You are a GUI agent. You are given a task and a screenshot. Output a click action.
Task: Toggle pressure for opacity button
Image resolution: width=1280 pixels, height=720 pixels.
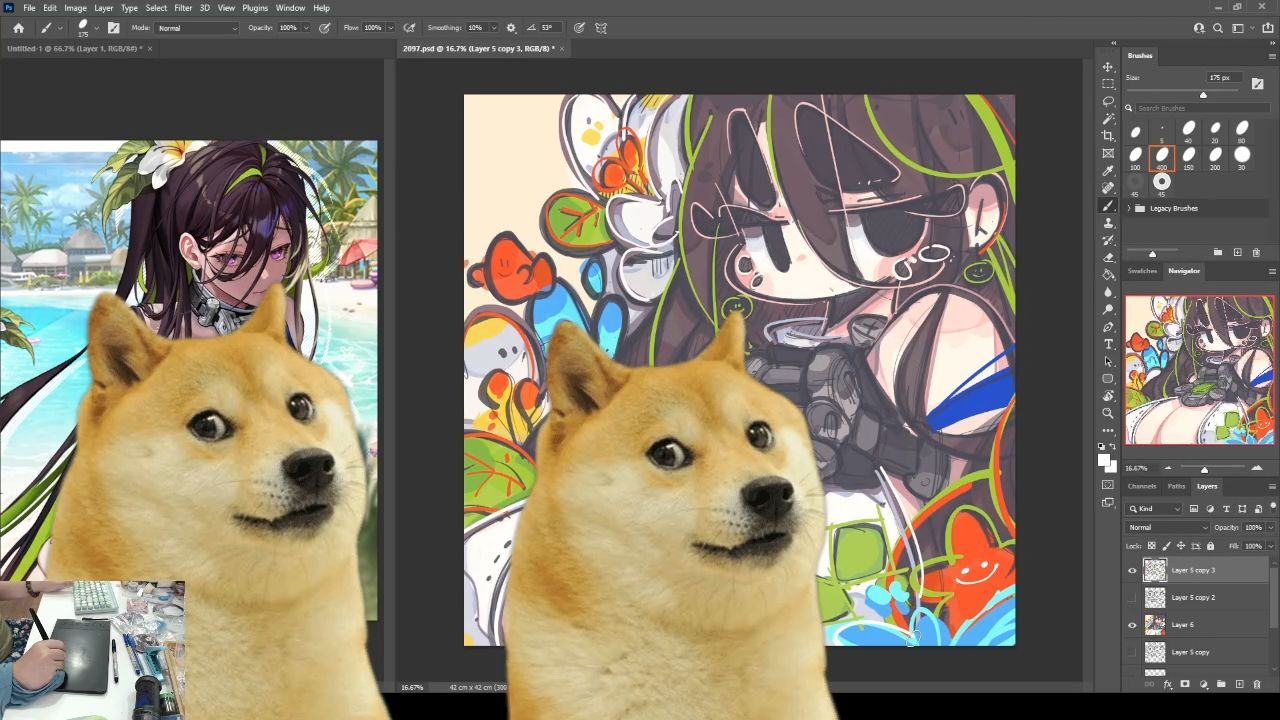click(325, 28)
